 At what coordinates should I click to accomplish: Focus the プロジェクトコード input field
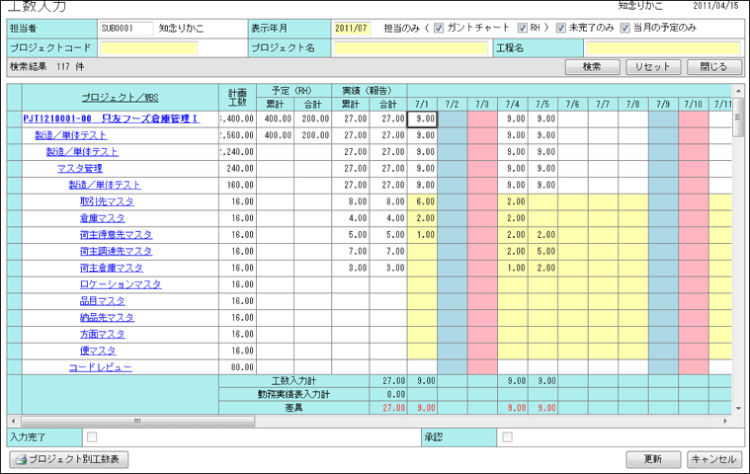click(149, 47)
